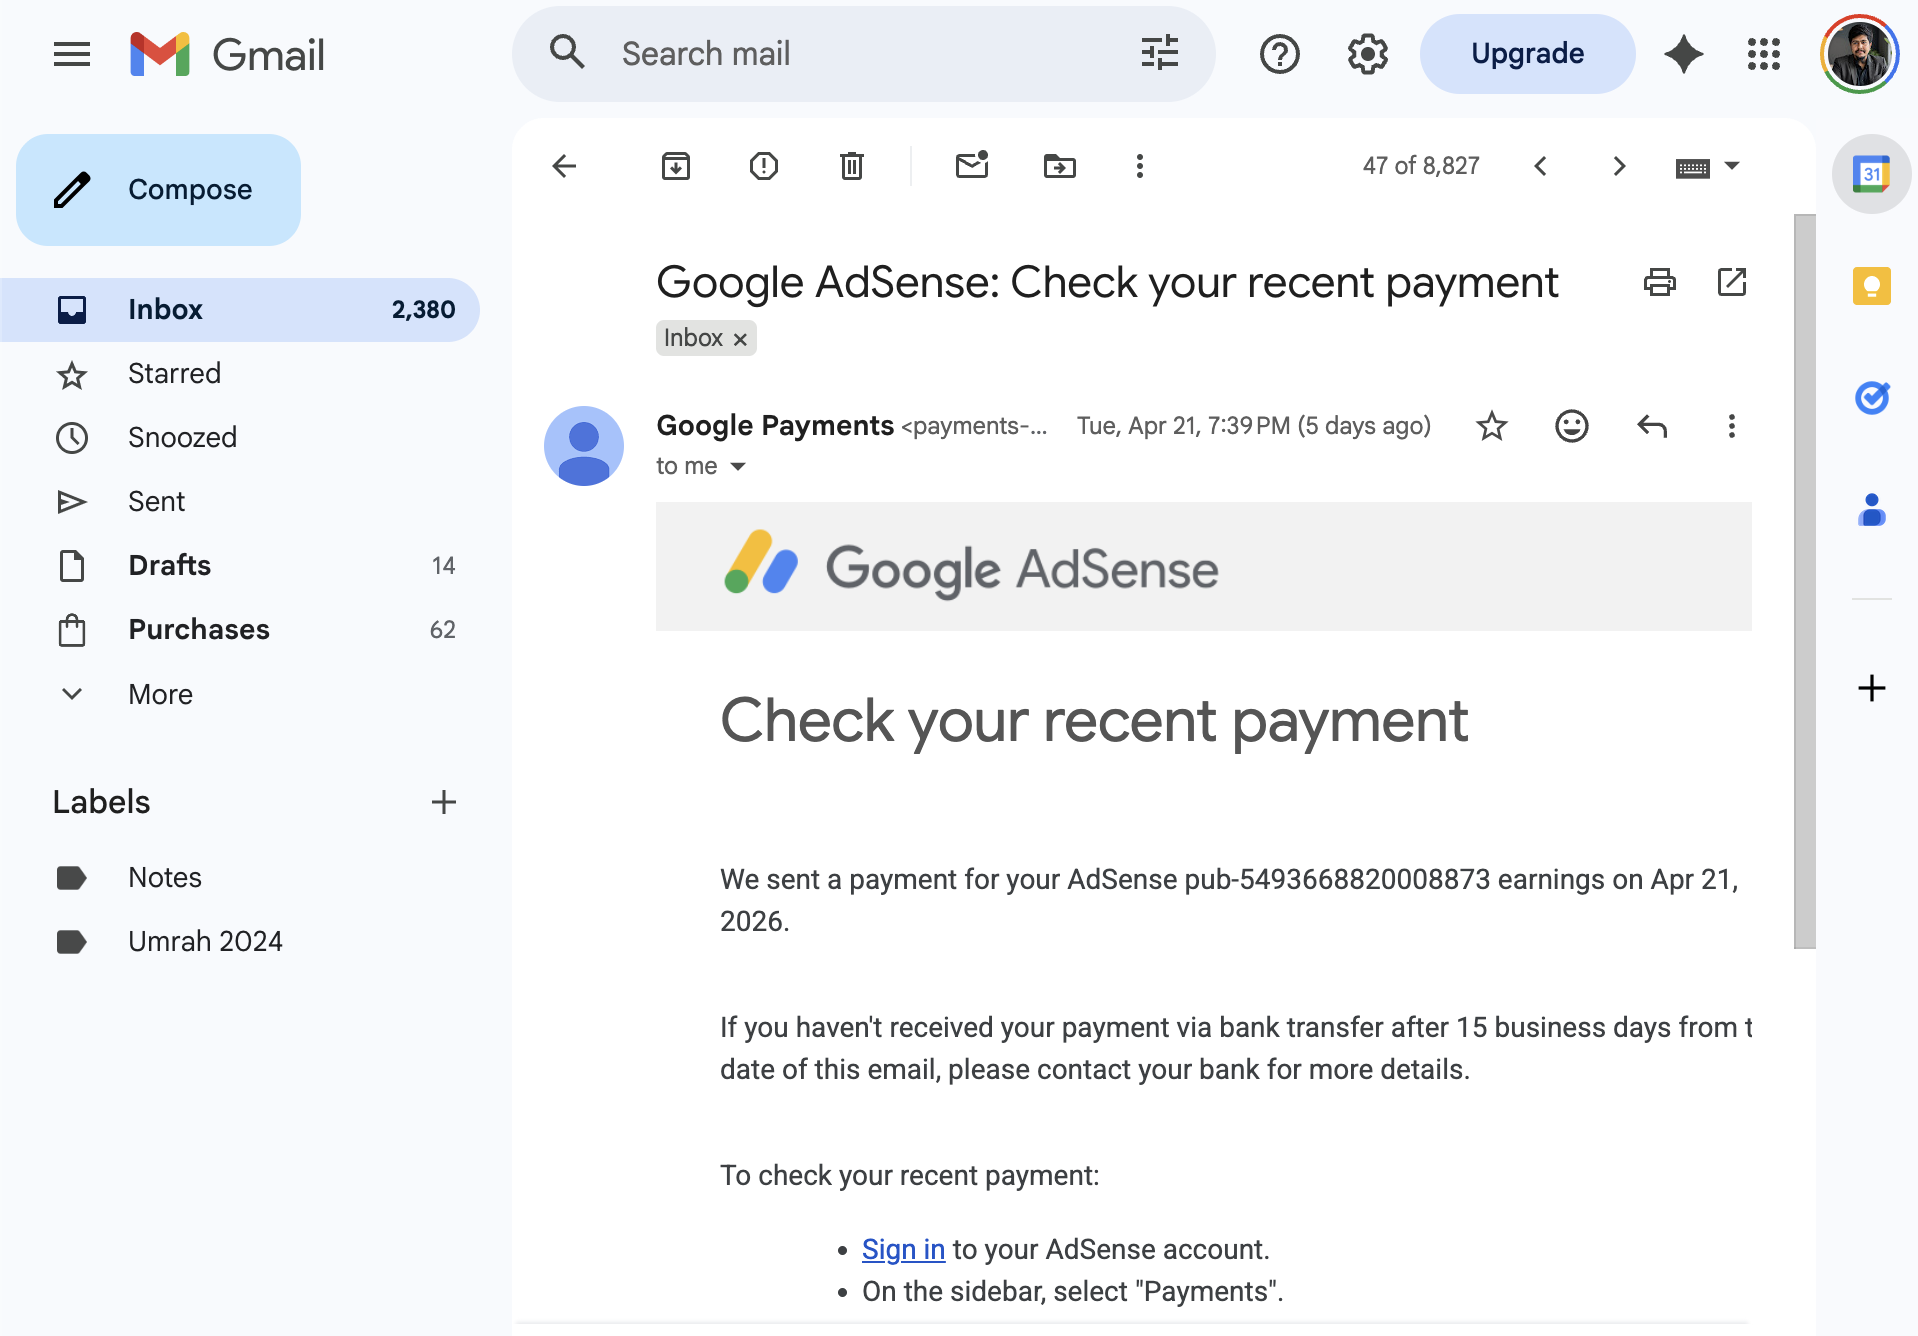Click the Compose button
This screenshot has width=1918, height=1336.
[158, 190]
